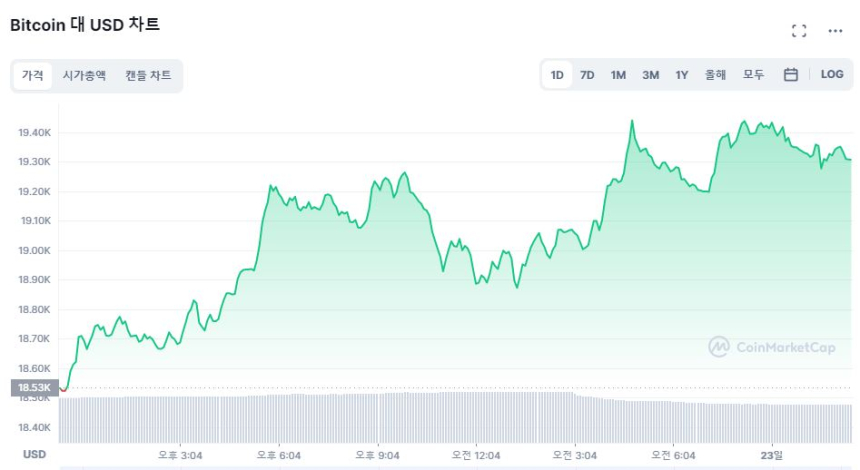
Task: Select the 1Y time range
Action: 682,75
